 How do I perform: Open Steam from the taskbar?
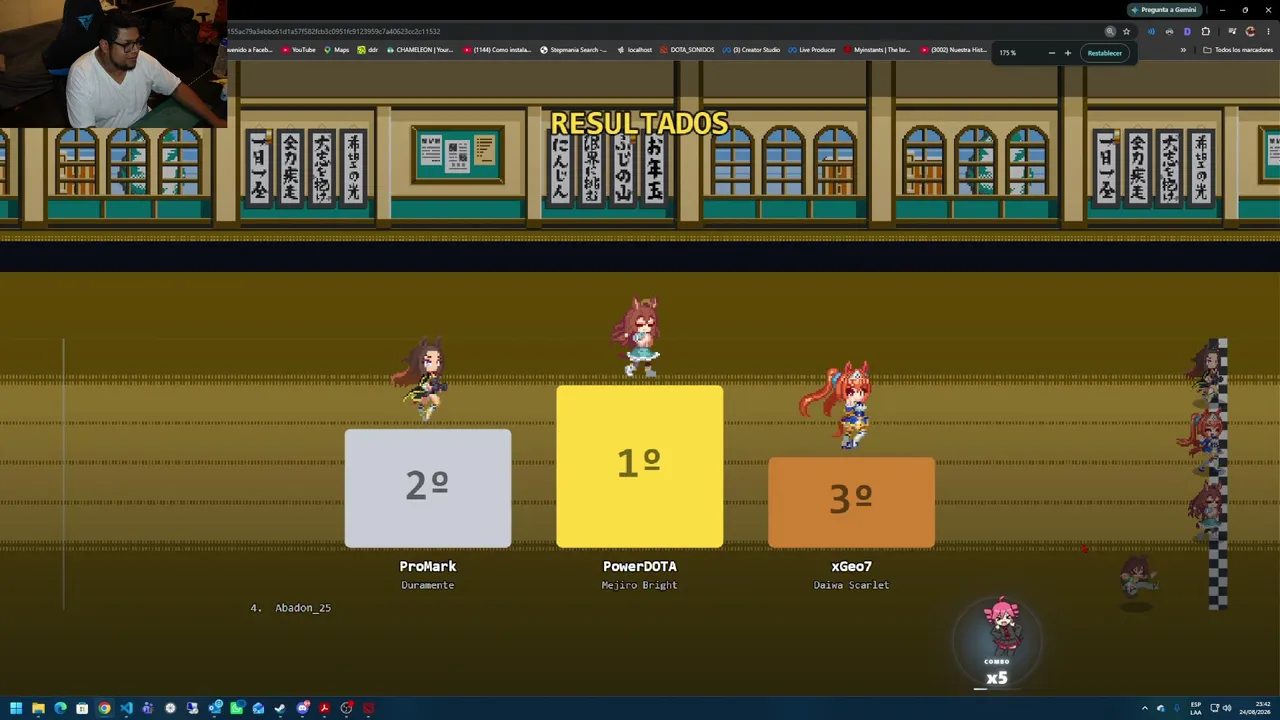pos(280,709)
